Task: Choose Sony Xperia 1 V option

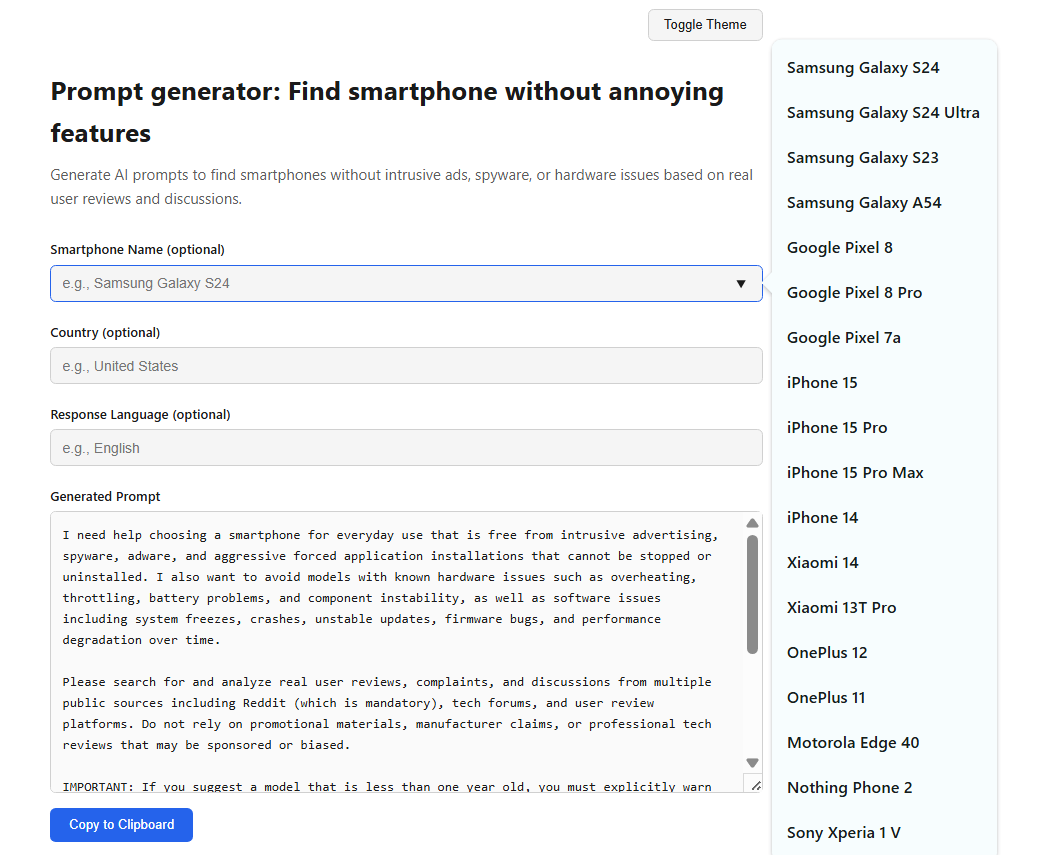Action: pyautogui.click(x=844, y=833)
